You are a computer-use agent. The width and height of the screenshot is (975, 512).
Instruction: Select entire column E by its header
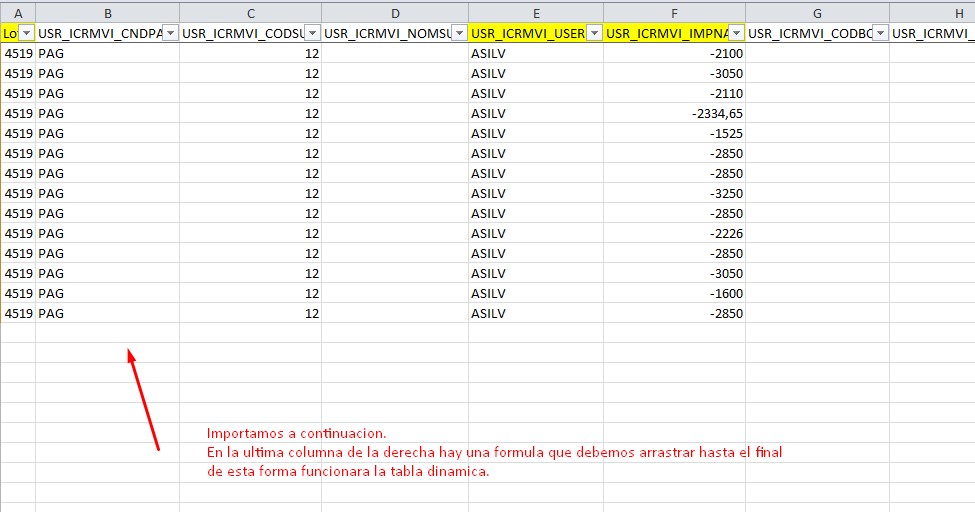[536, 13]
